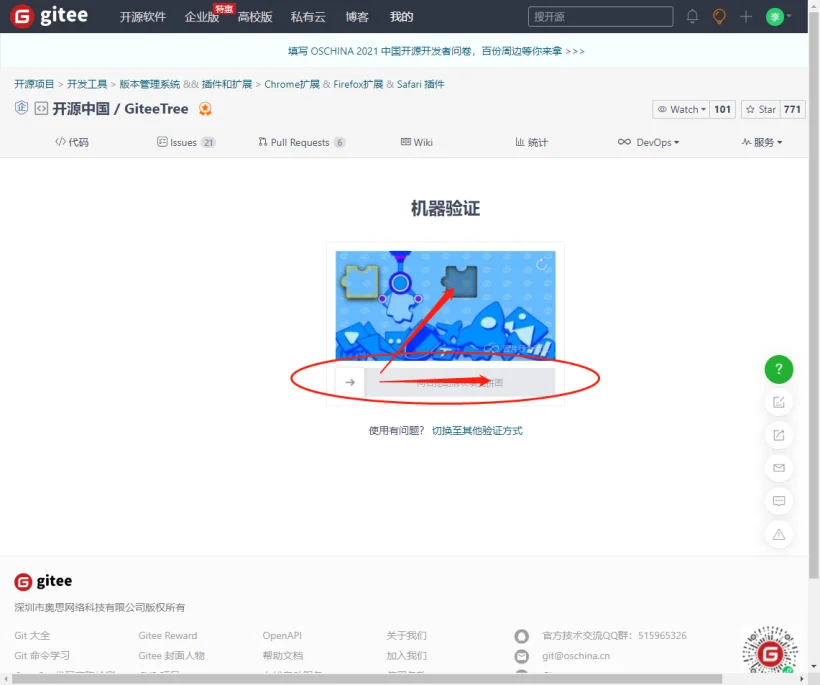Open OpenAPI footer link
Image resolution: width=820 pixels, height=685 pixels.
pos(282,636)
